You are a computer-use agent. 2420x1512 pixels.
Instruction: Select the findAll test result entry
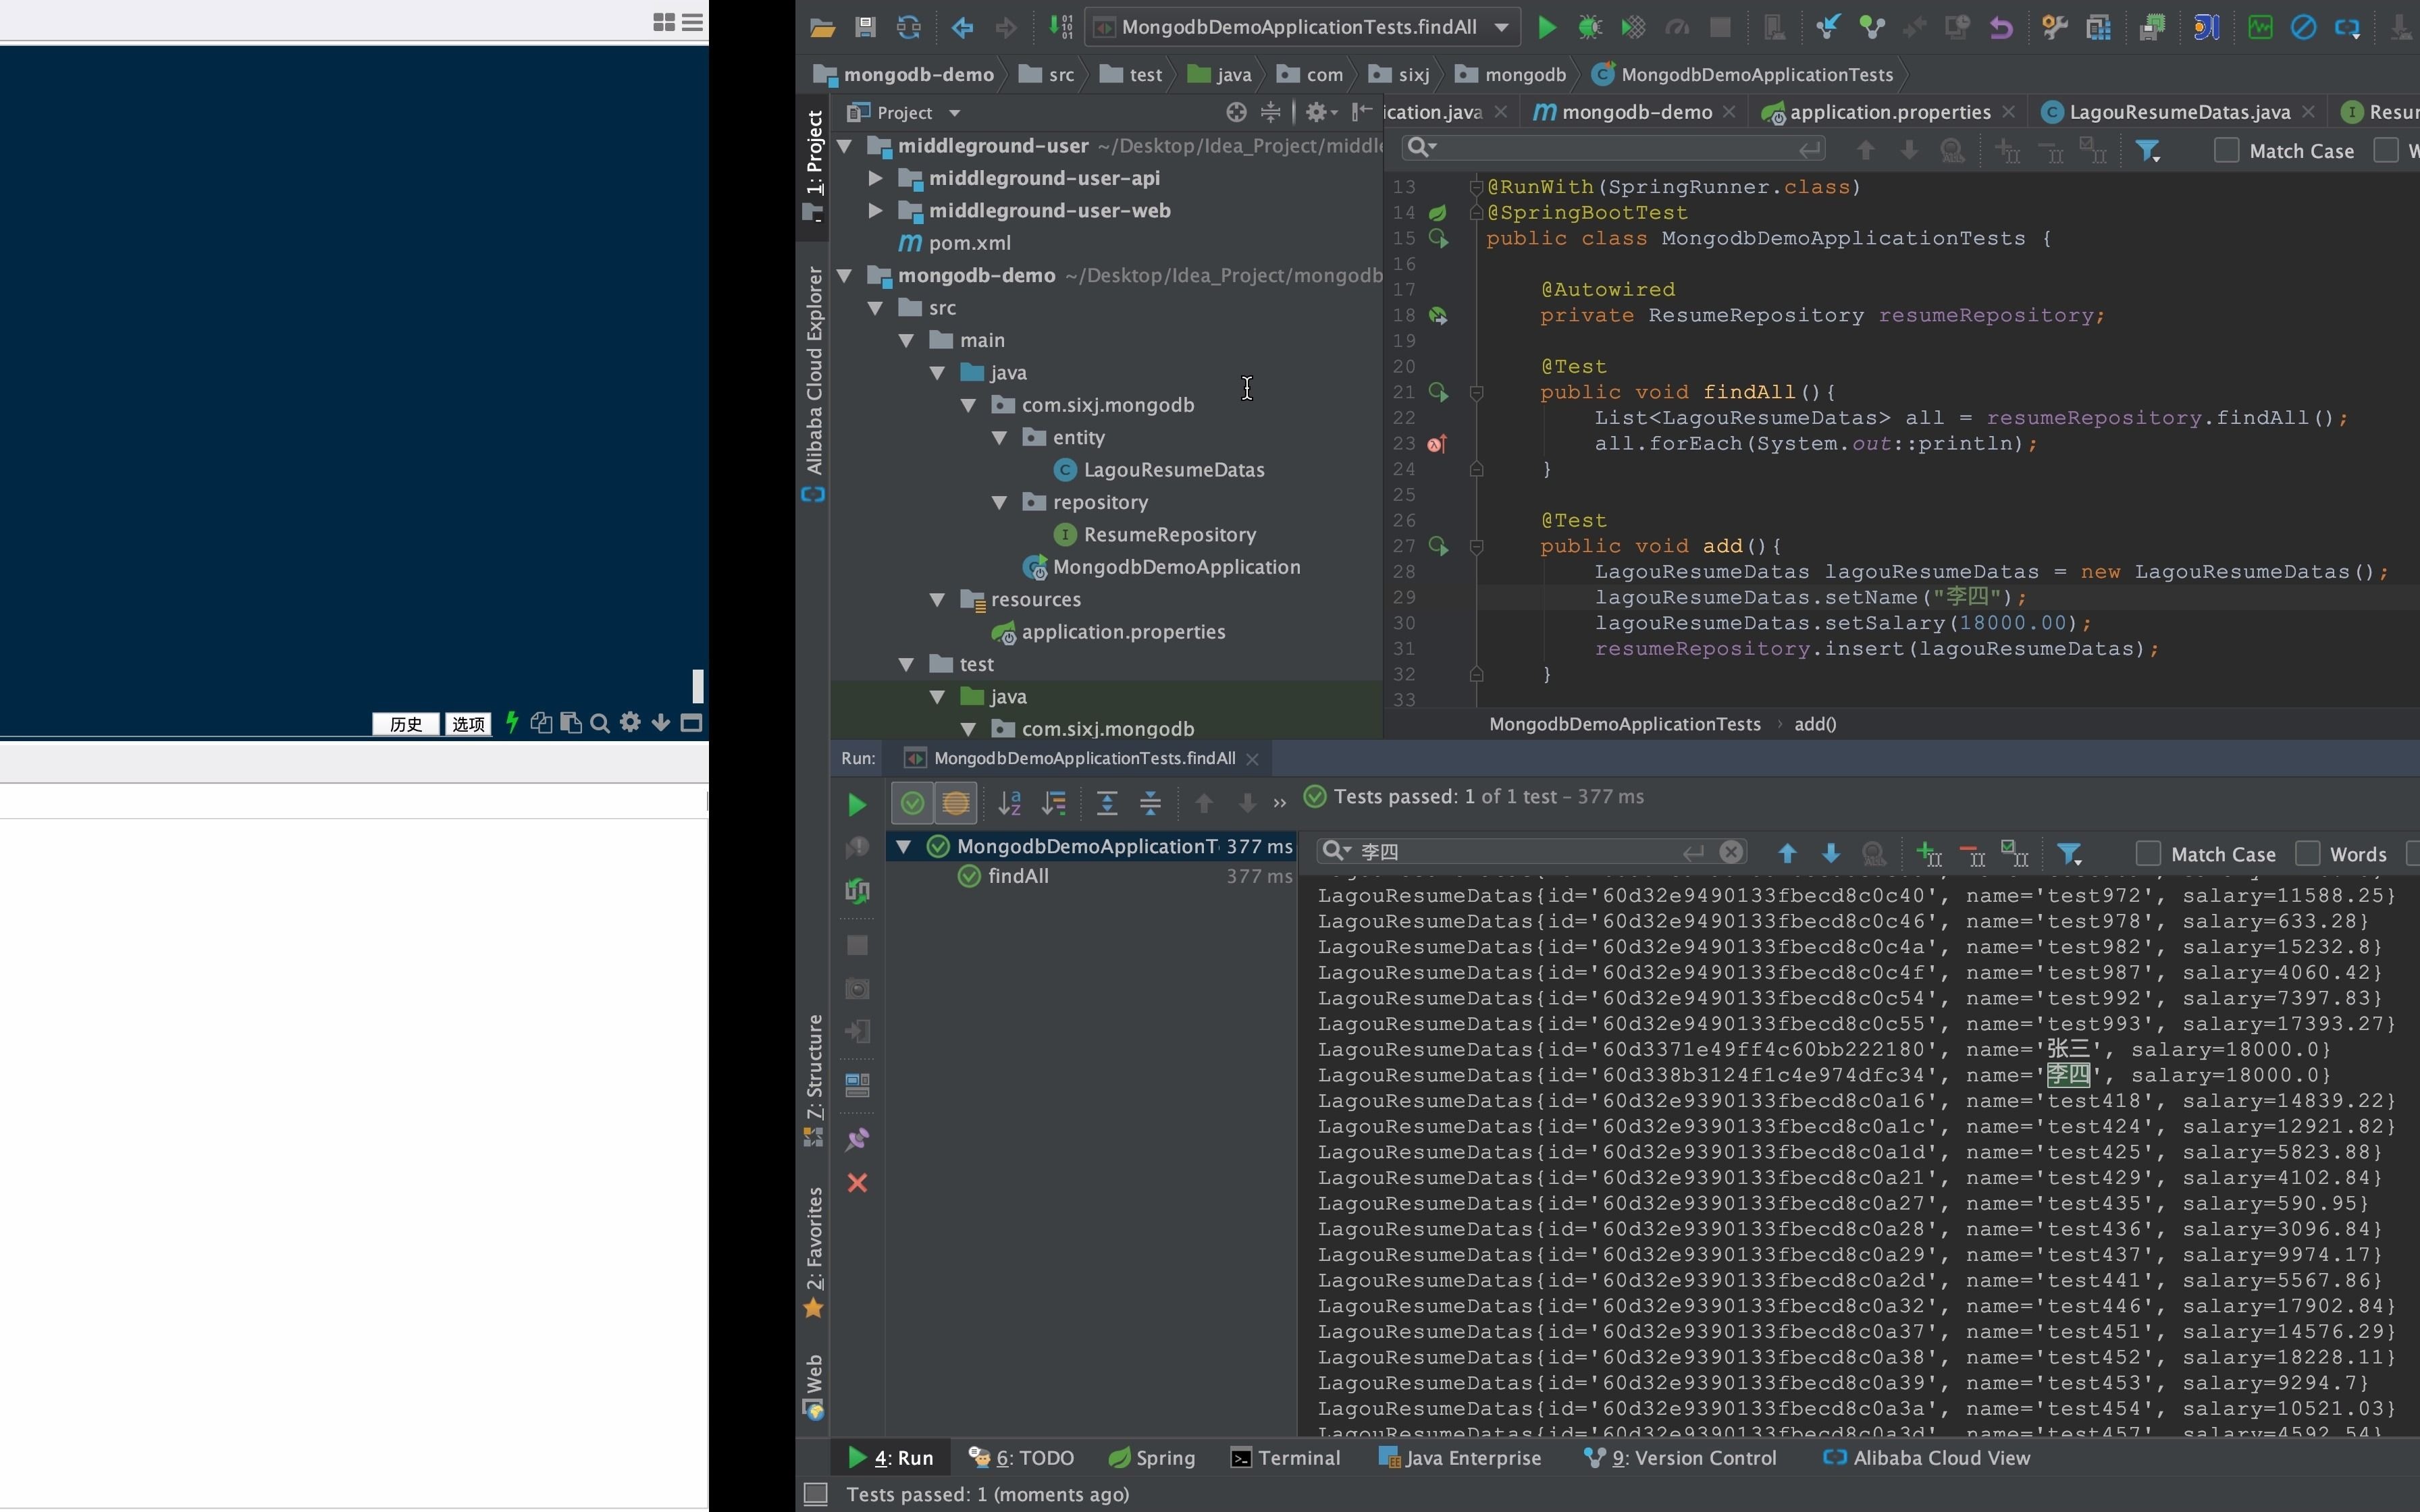[x=1017, y=876]
